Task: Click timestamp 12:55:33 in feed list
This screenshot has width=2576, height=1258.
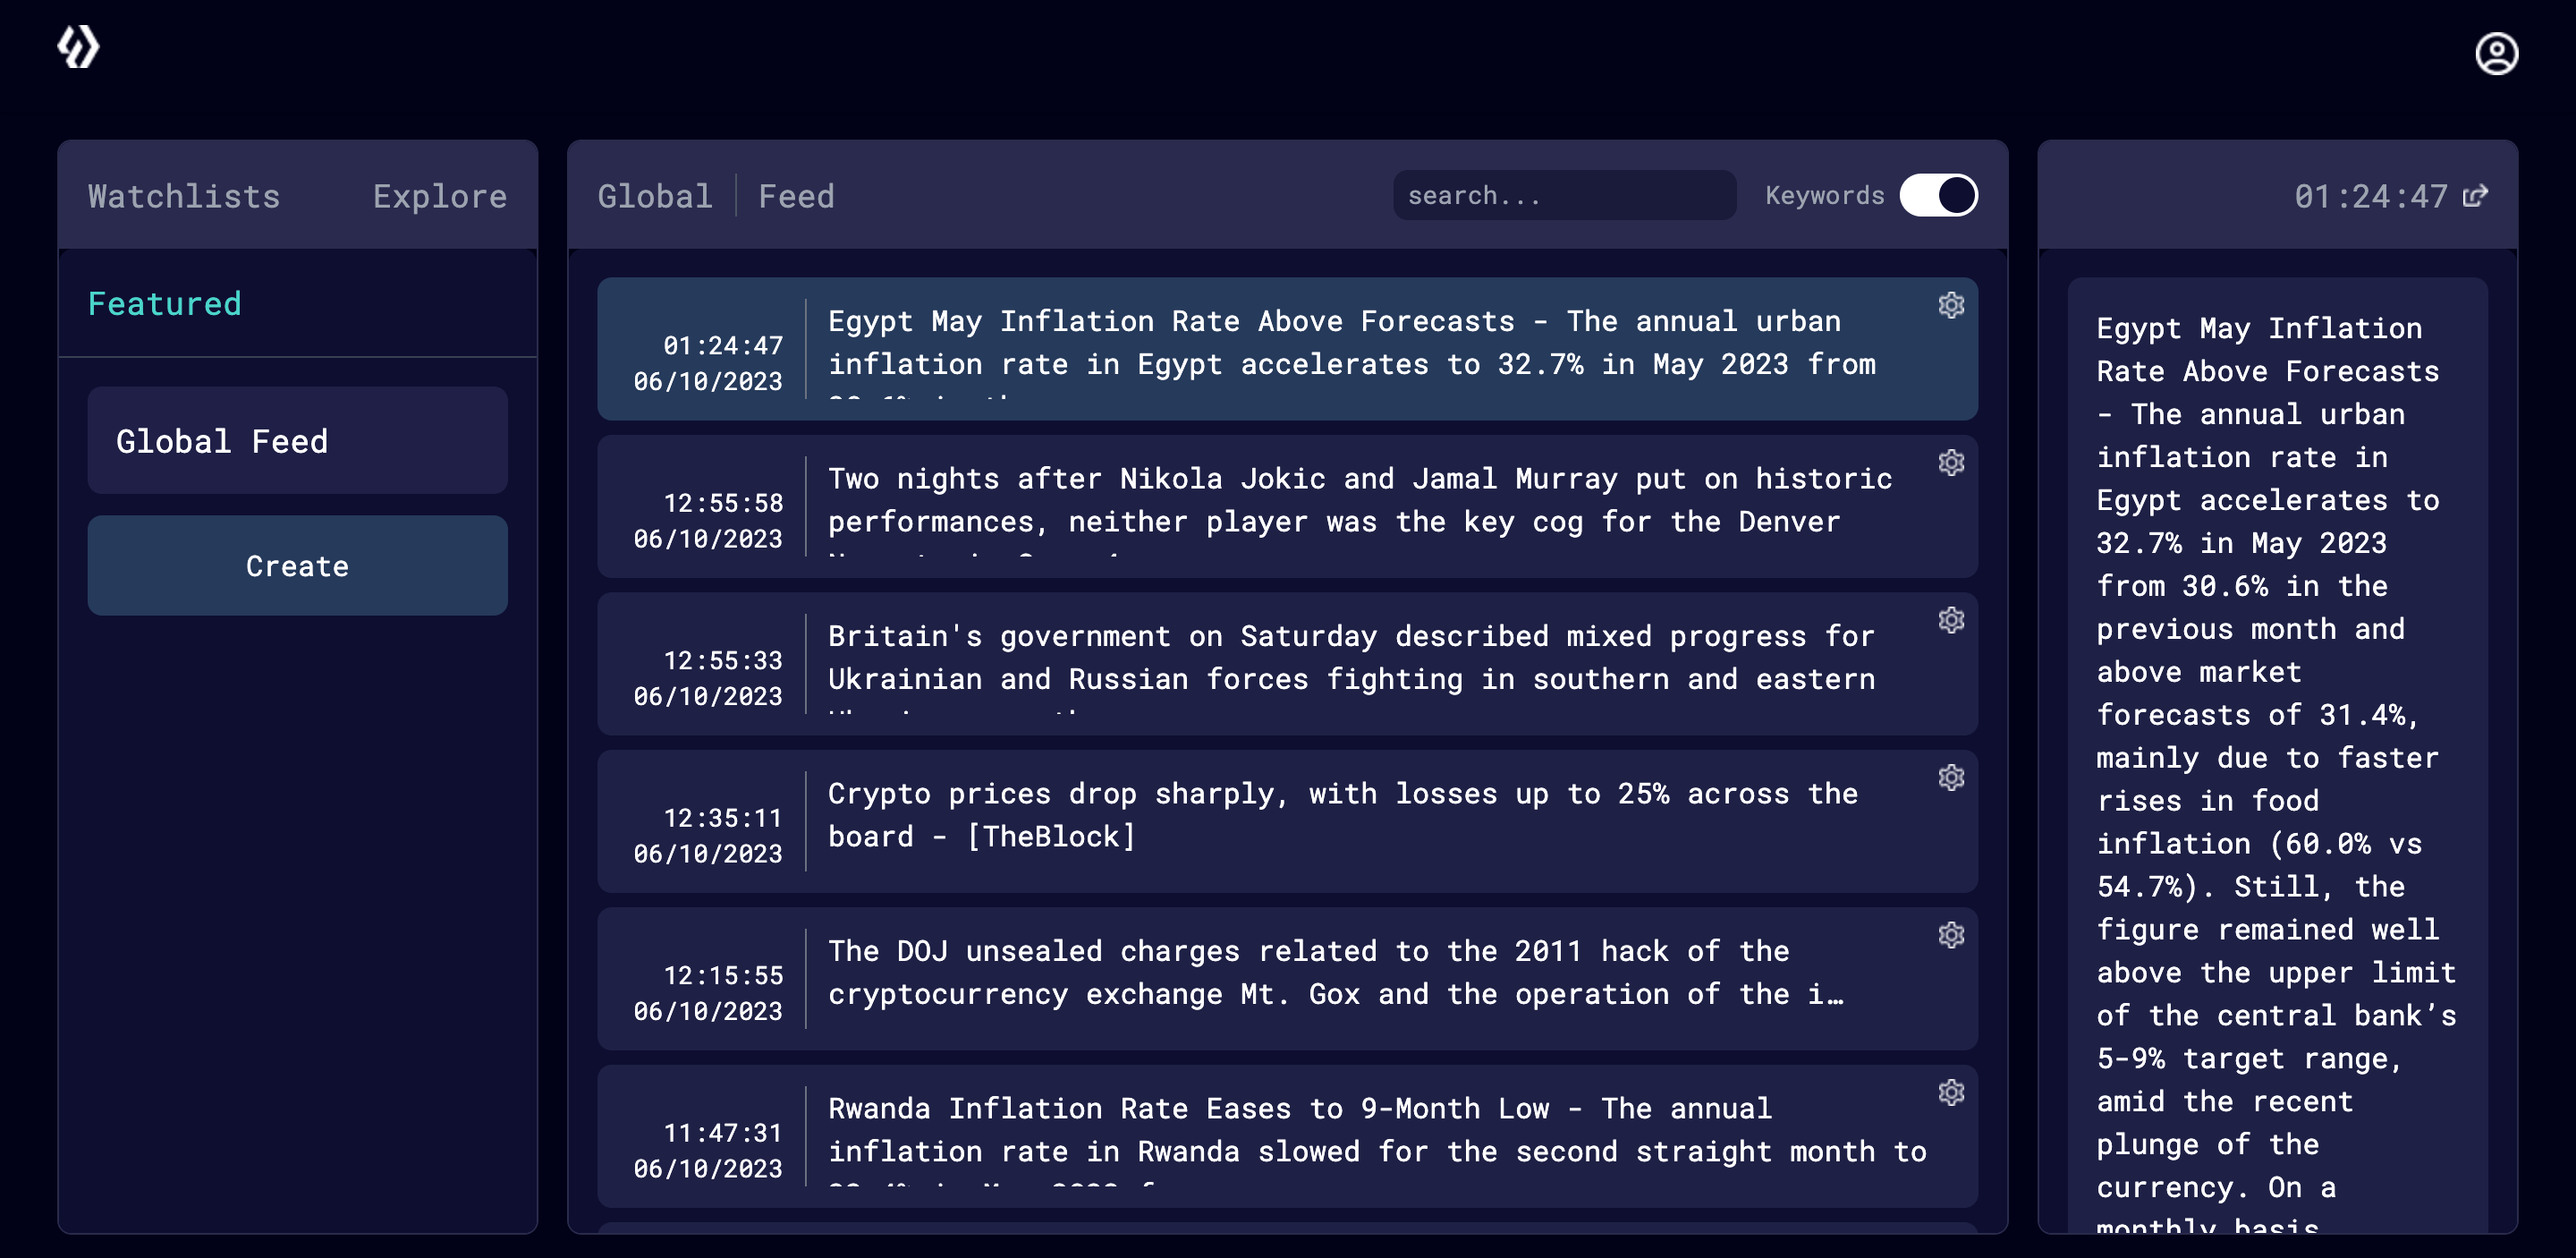Action: 723,660
